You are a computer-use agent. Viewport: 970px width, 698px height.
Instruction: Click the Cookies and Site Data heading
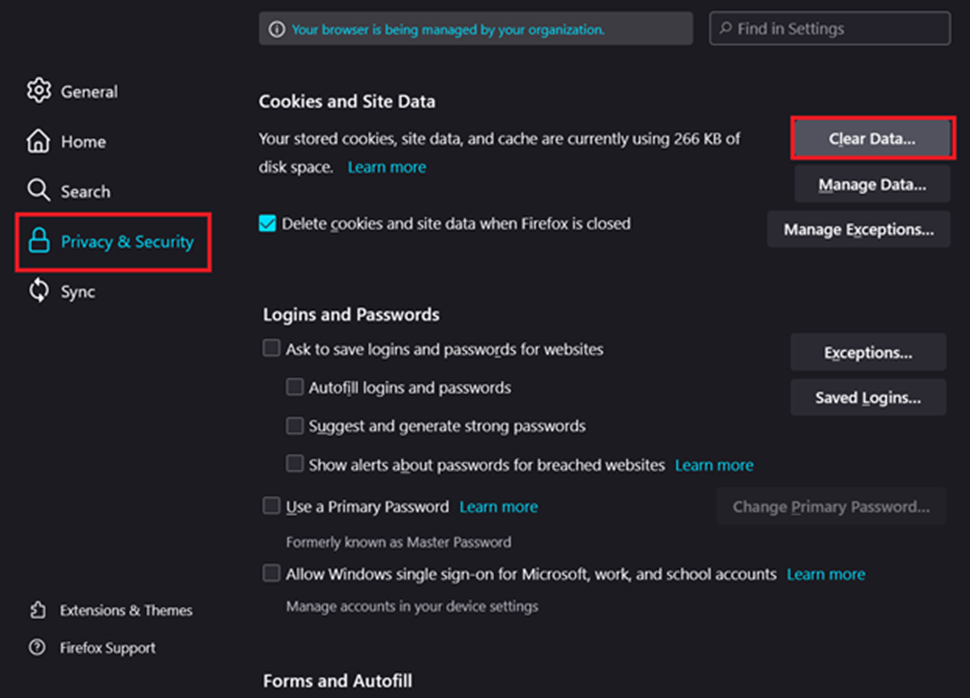point(347,101)
